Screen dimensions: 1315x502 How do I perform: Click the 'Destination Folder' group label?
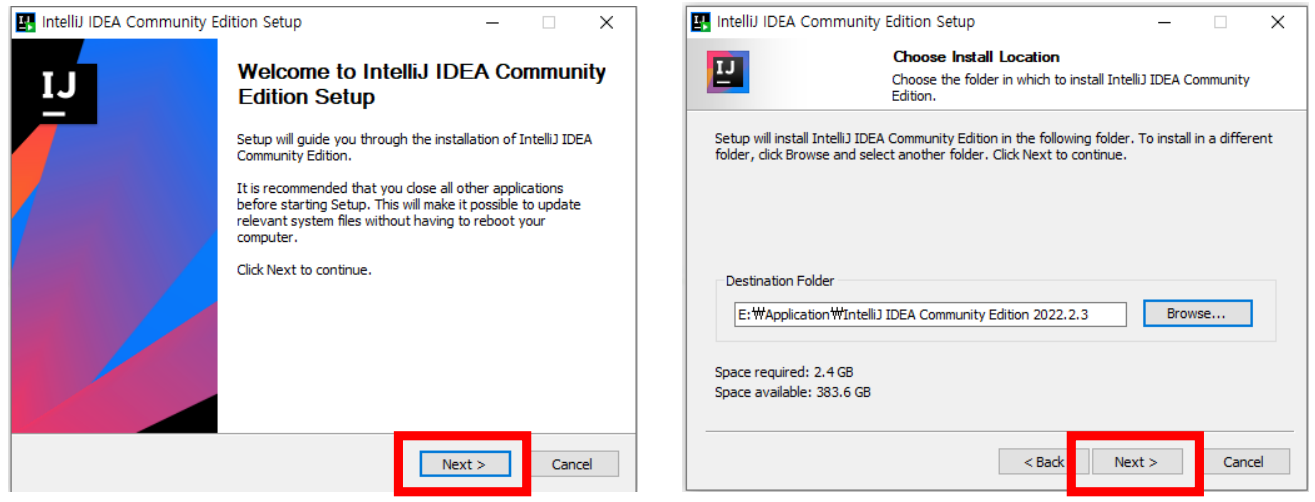pos(780,281)
